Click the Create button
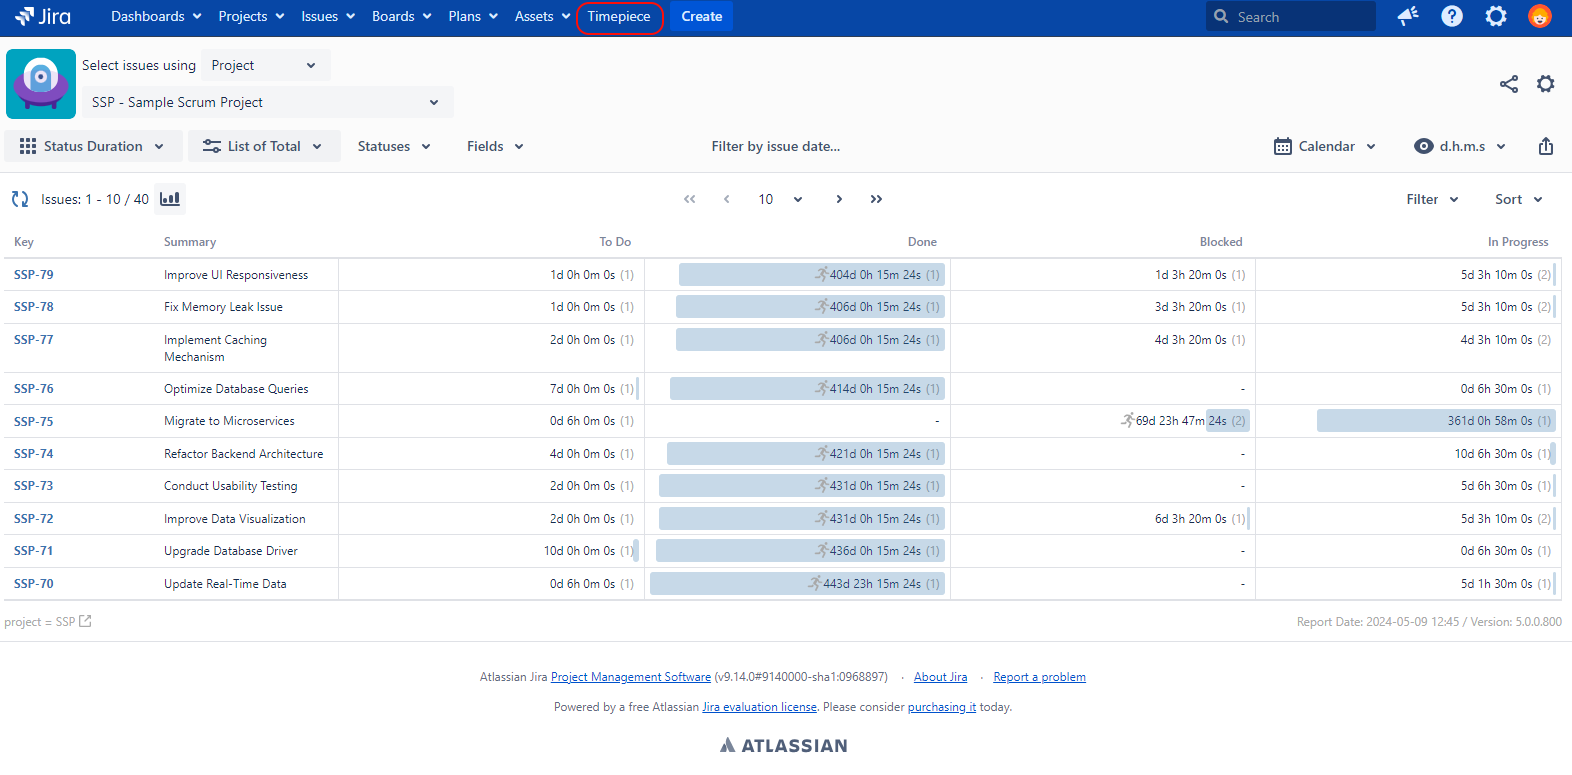 pyautogui.click(x=701, y=17)
